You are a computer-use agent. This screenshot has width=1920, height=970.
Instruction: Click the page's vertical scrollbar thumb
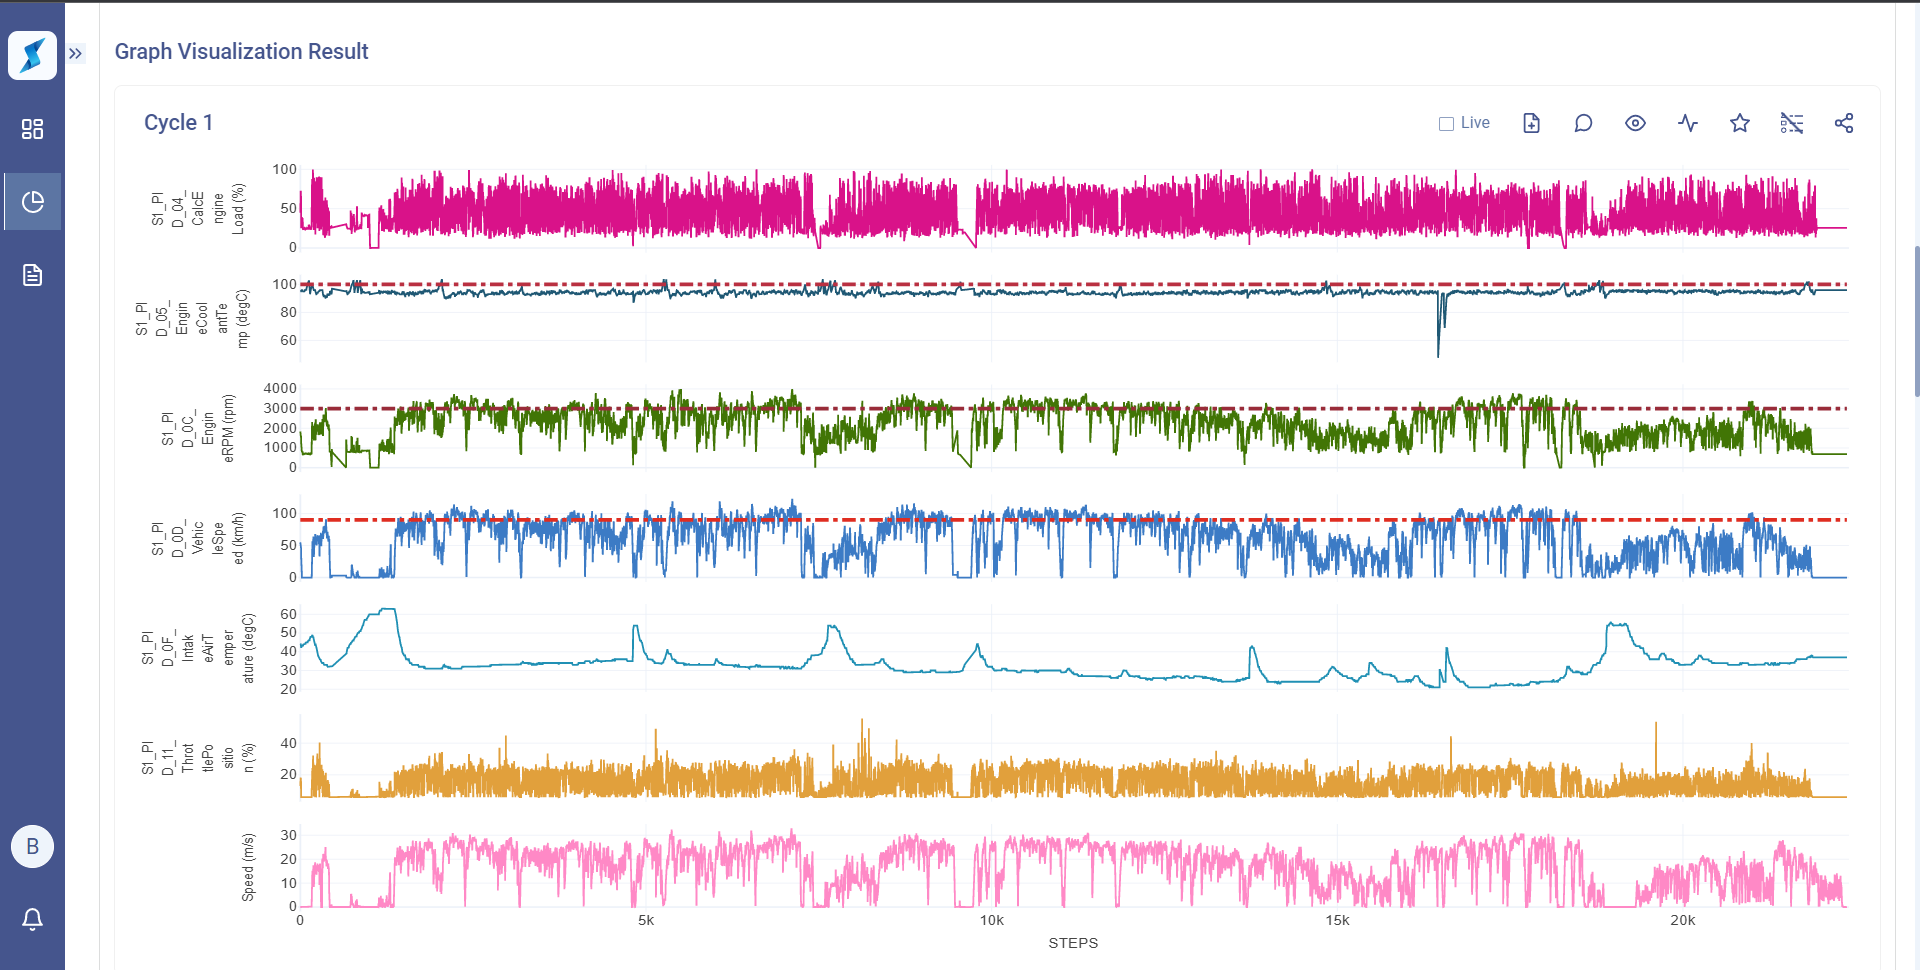tap(1916, 320)
